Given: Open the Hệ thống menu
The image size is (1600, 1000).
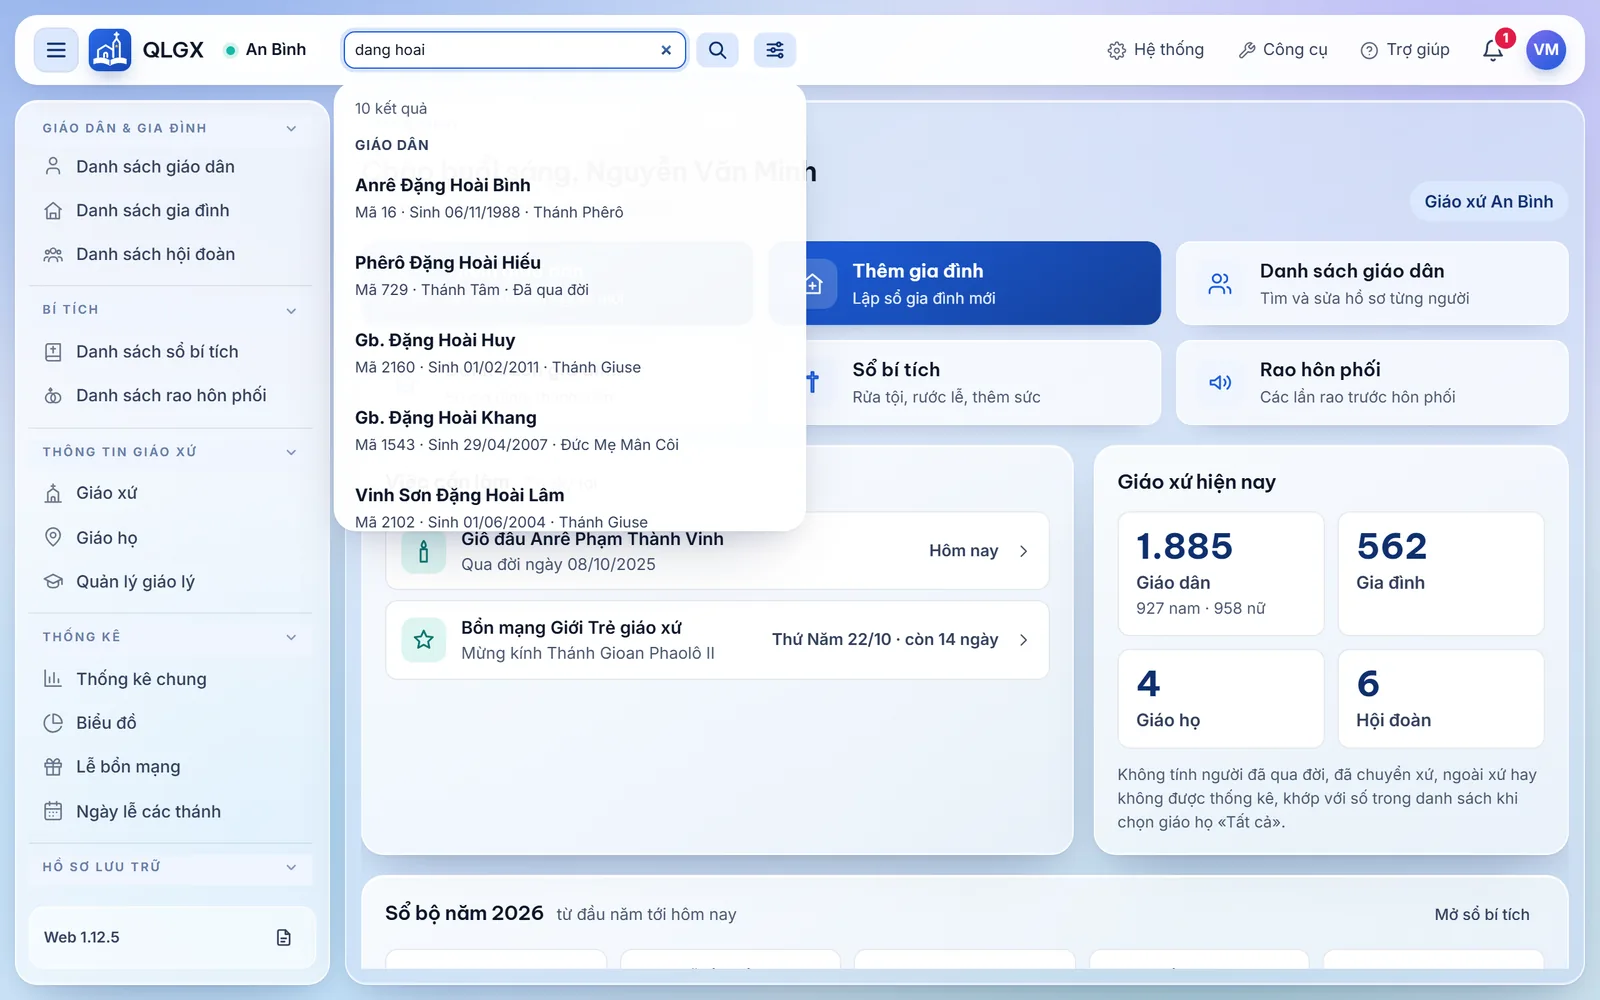Looking at the screenshot, I should point(1155,50).
